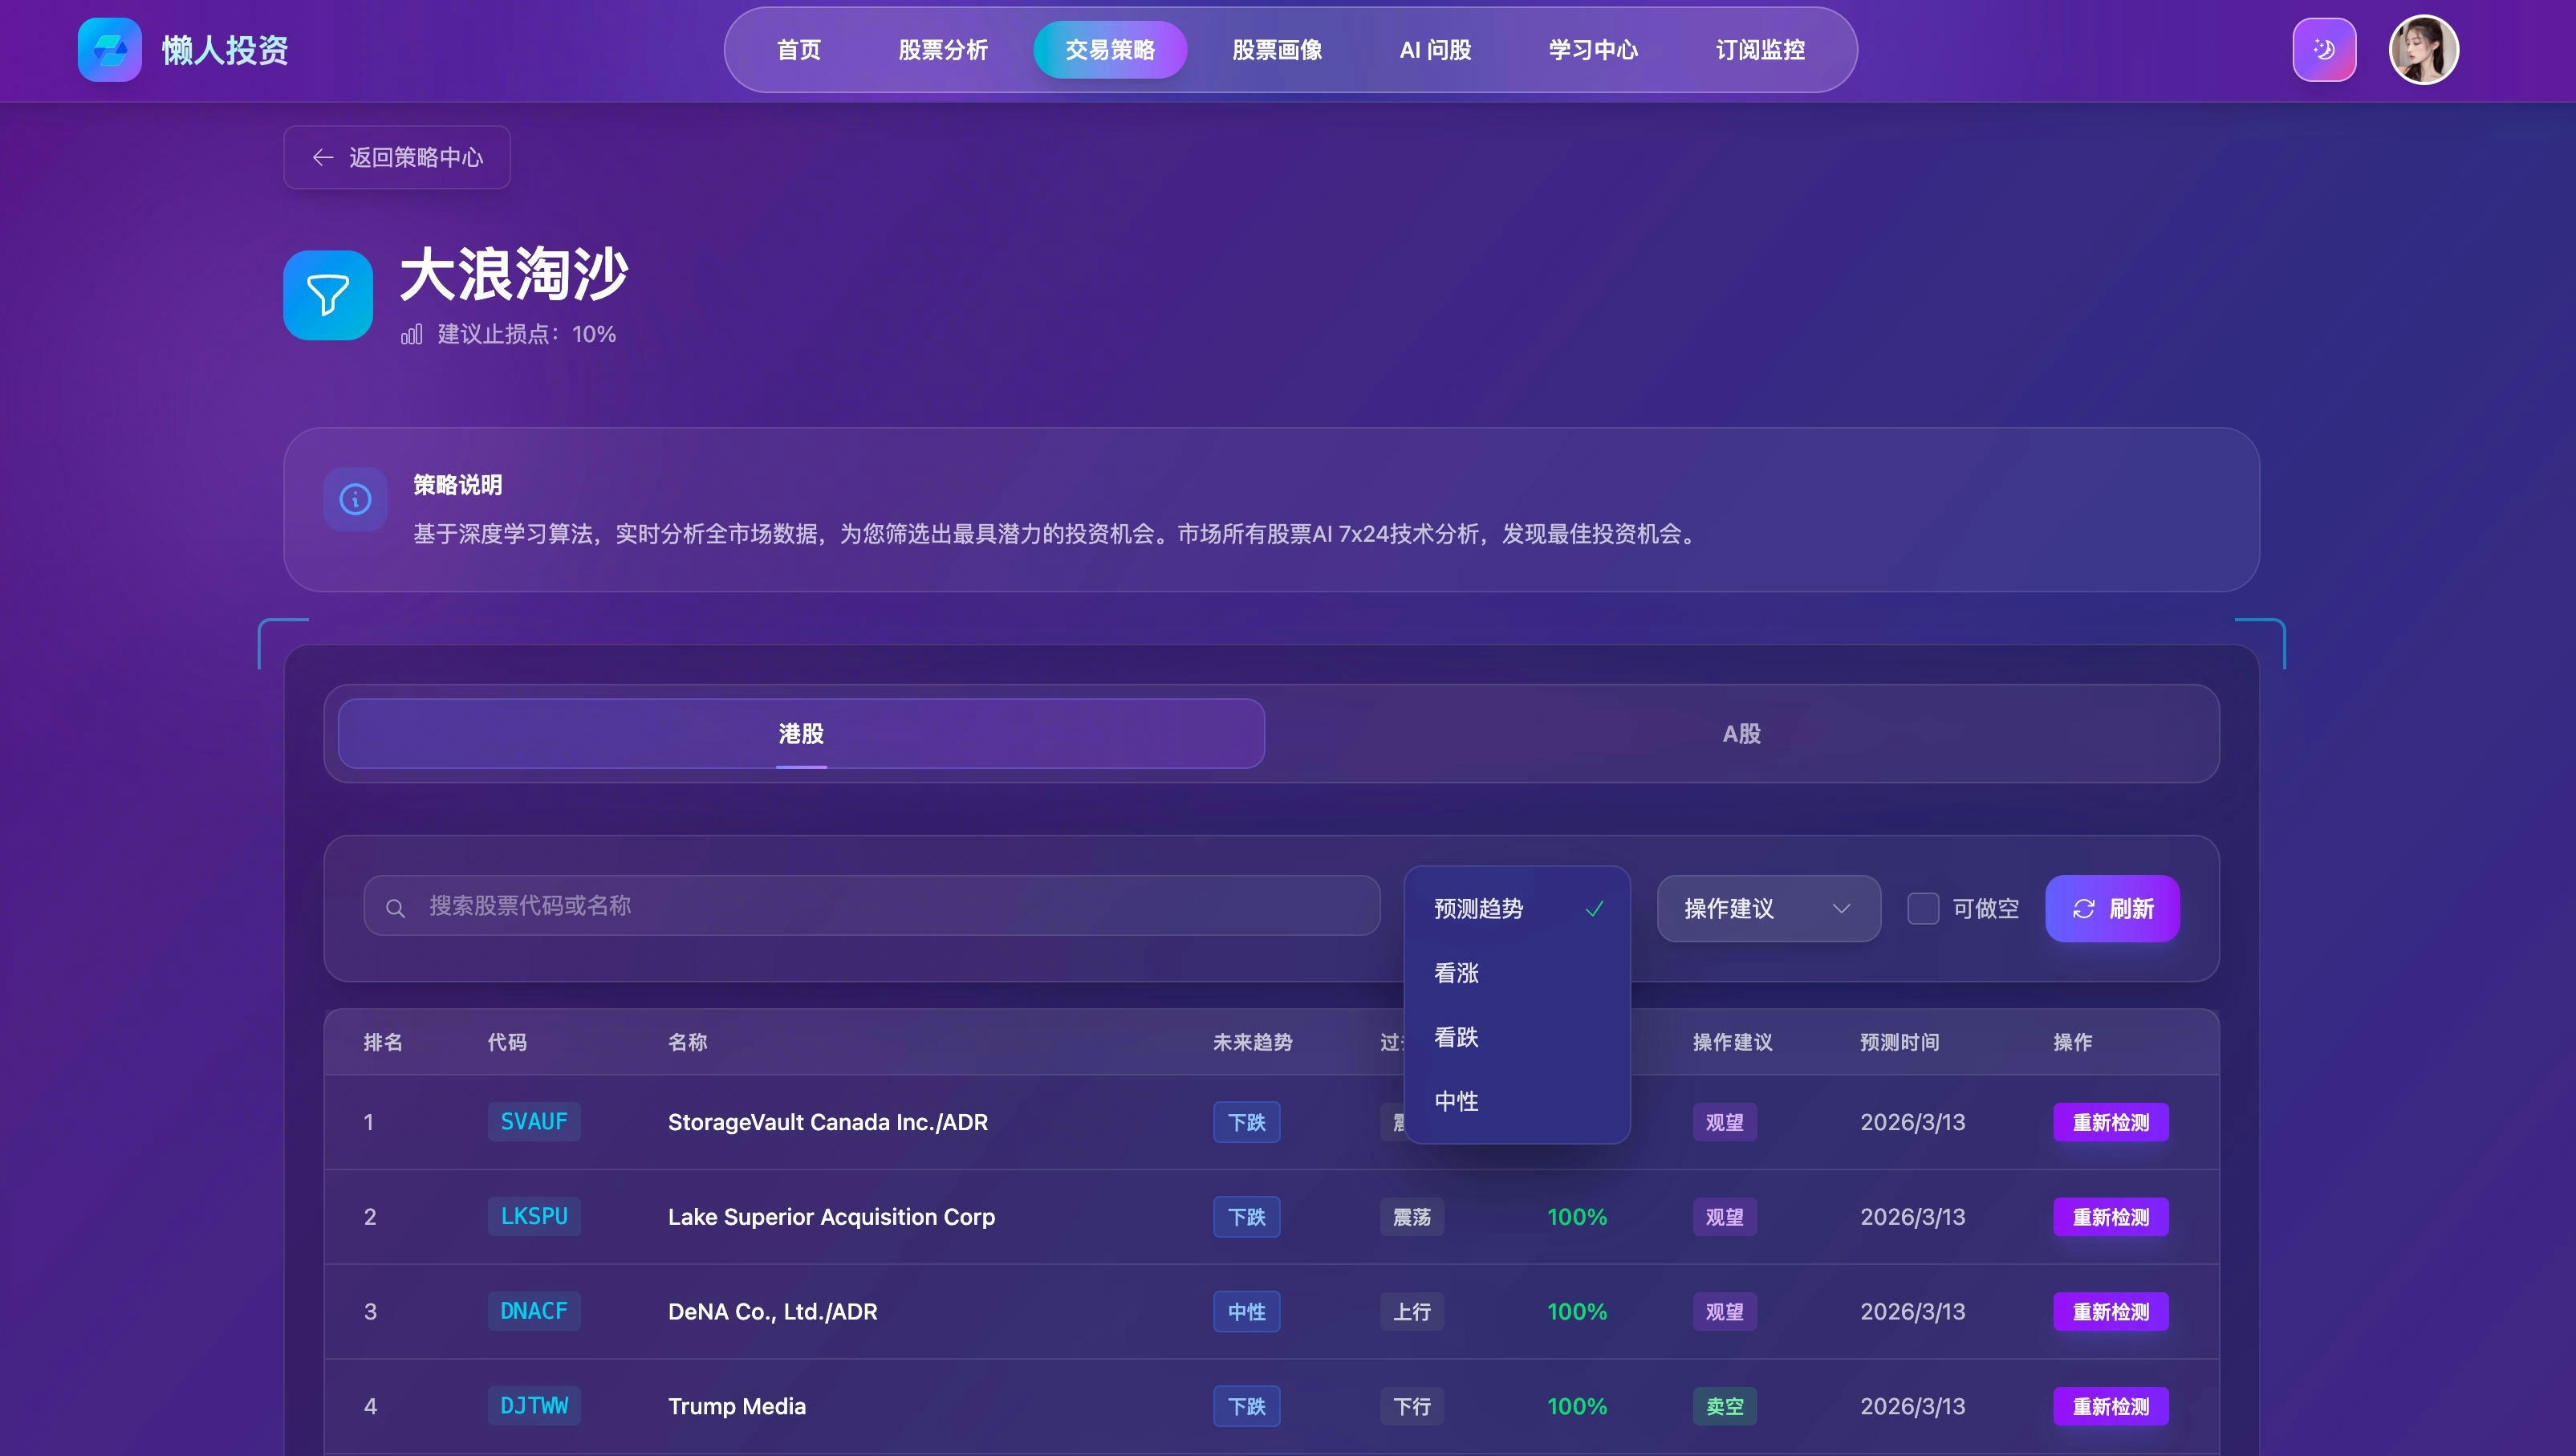Click the funnel filter strategy icon
The image size is (2576, 1456).
pyautogui.click(x=328, y=295)
